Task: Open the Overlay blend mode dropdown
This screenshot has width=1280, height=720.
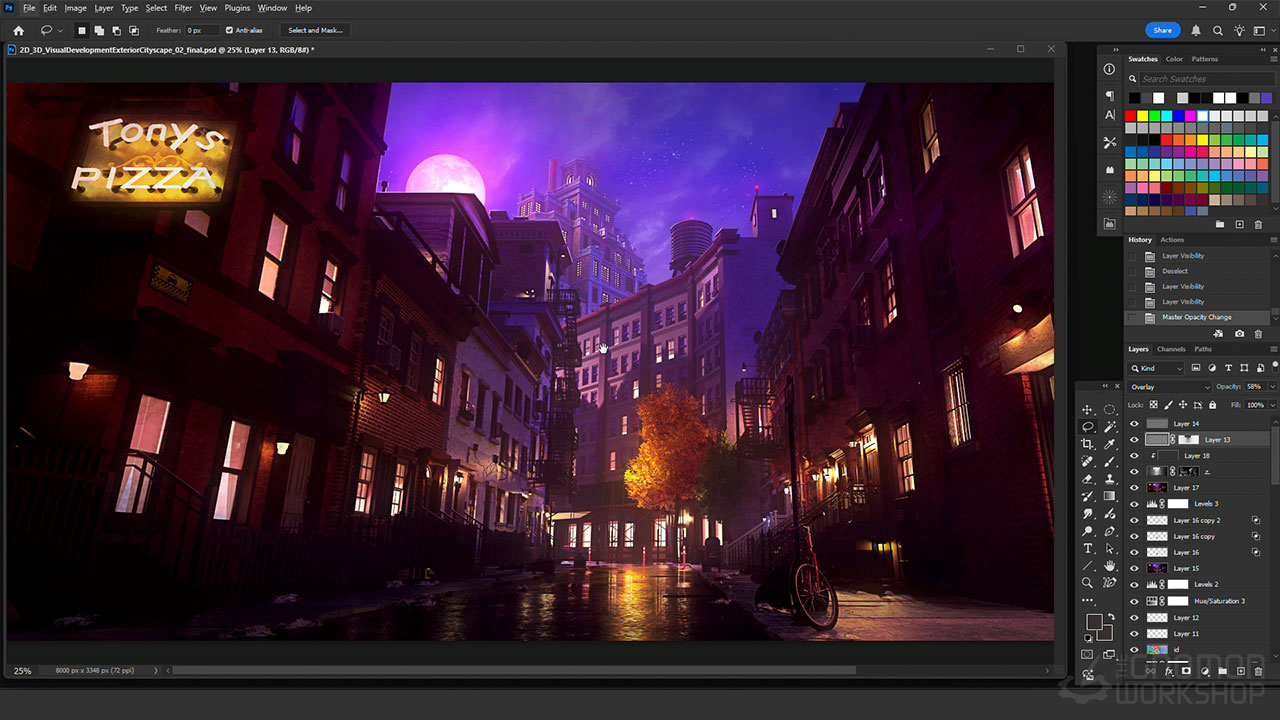Action: tap(1168, 387)
